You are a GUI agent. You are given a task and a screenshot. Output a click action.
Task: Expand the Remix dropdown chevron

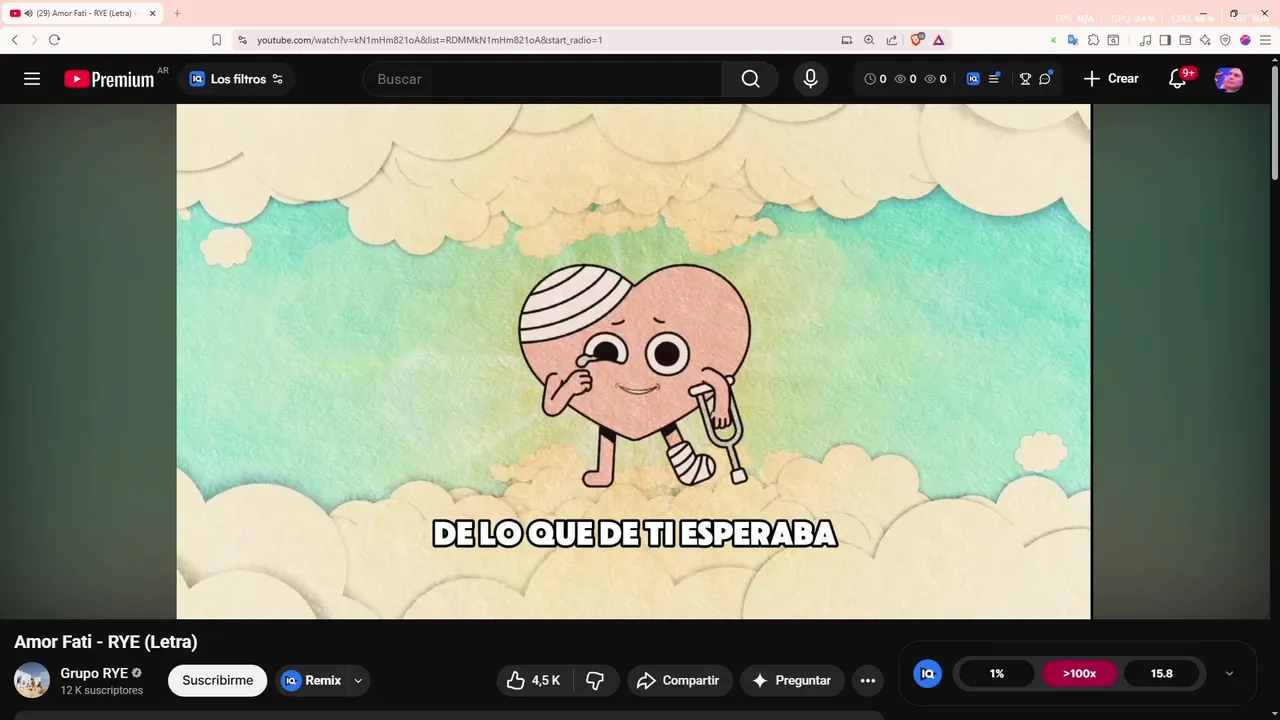(x=358, y=680)
